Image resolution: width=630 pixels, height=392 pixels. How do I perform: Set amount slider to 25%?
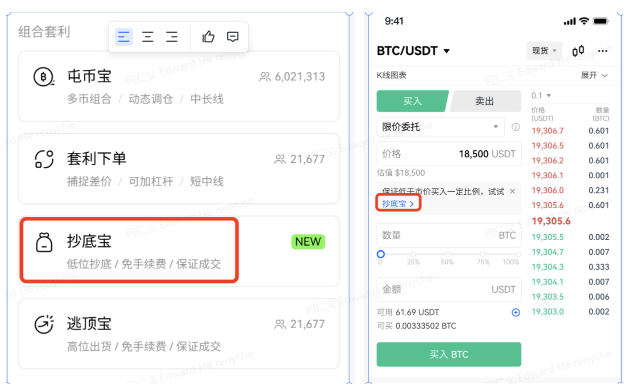(x=413, y=254)
